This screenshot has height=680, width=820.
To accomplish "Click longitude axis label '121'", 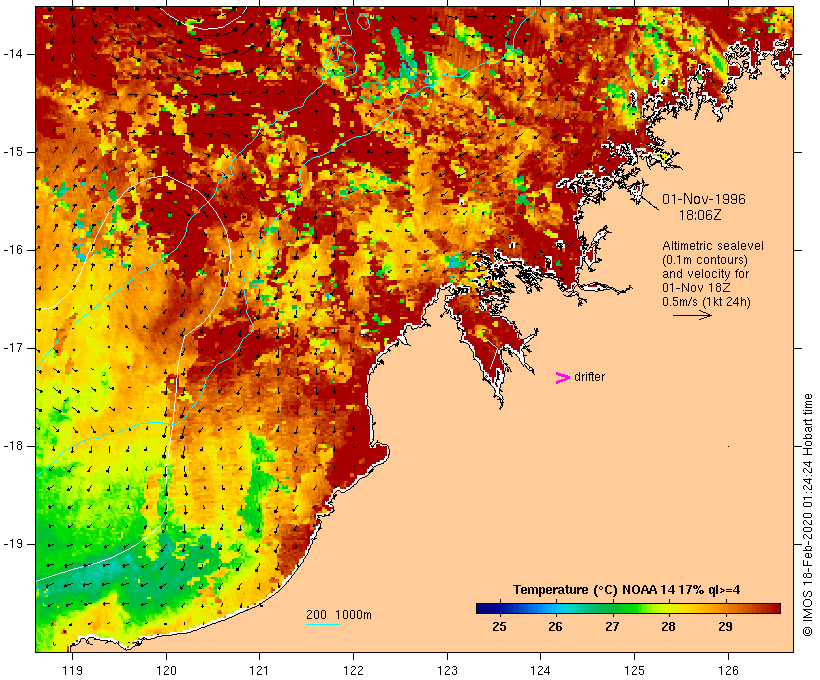I will 259,670.
